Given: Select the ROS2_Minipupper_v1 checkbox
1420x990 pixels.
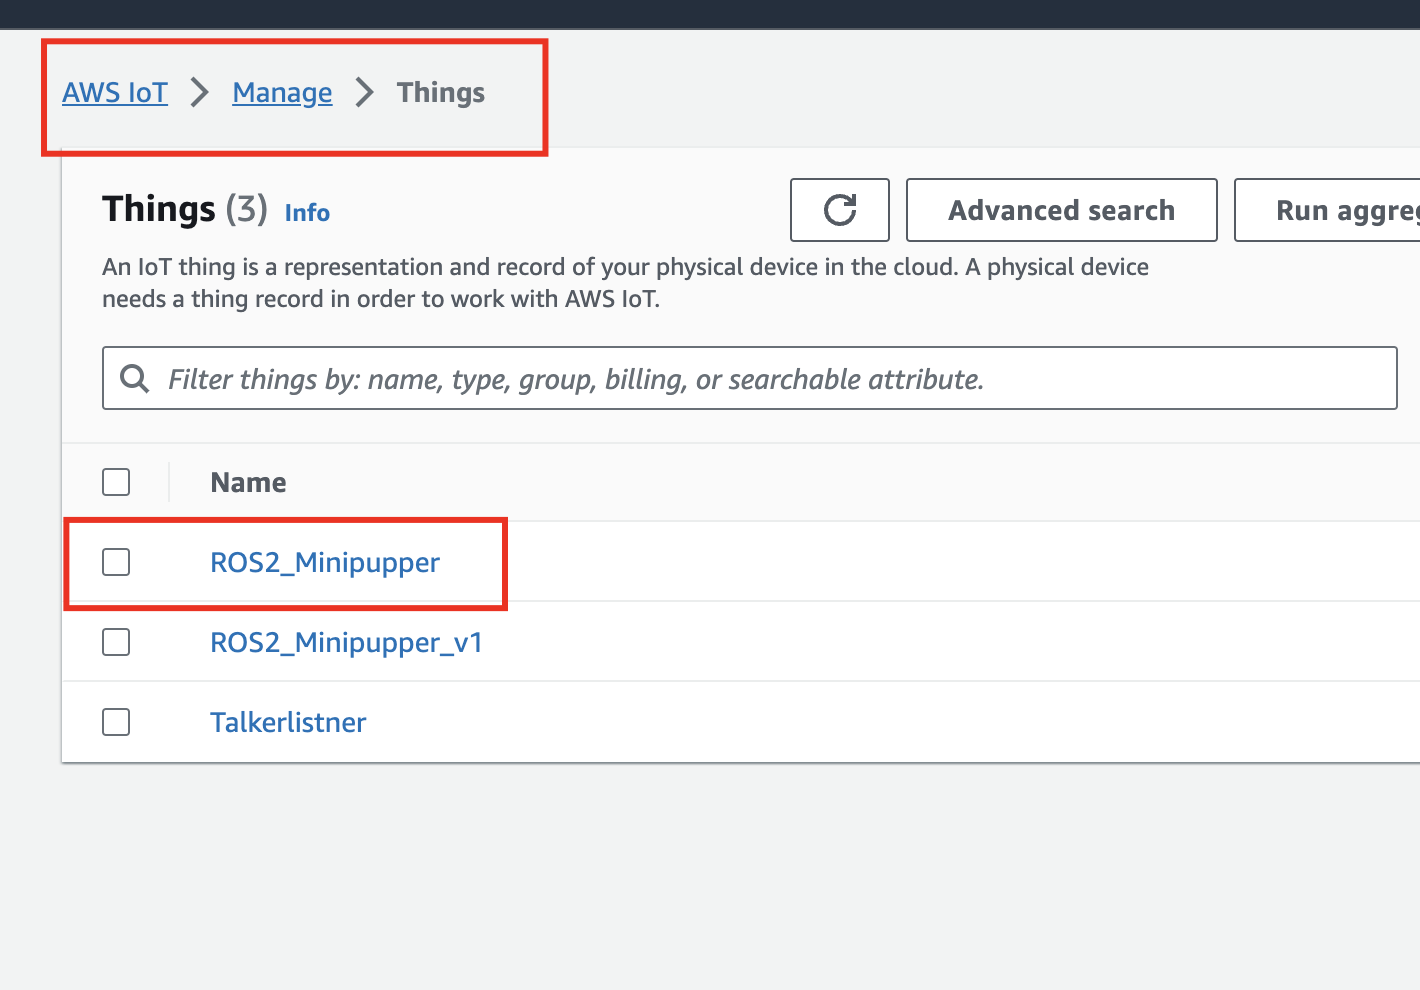Looking at the screenshot, I should point(116,642).
